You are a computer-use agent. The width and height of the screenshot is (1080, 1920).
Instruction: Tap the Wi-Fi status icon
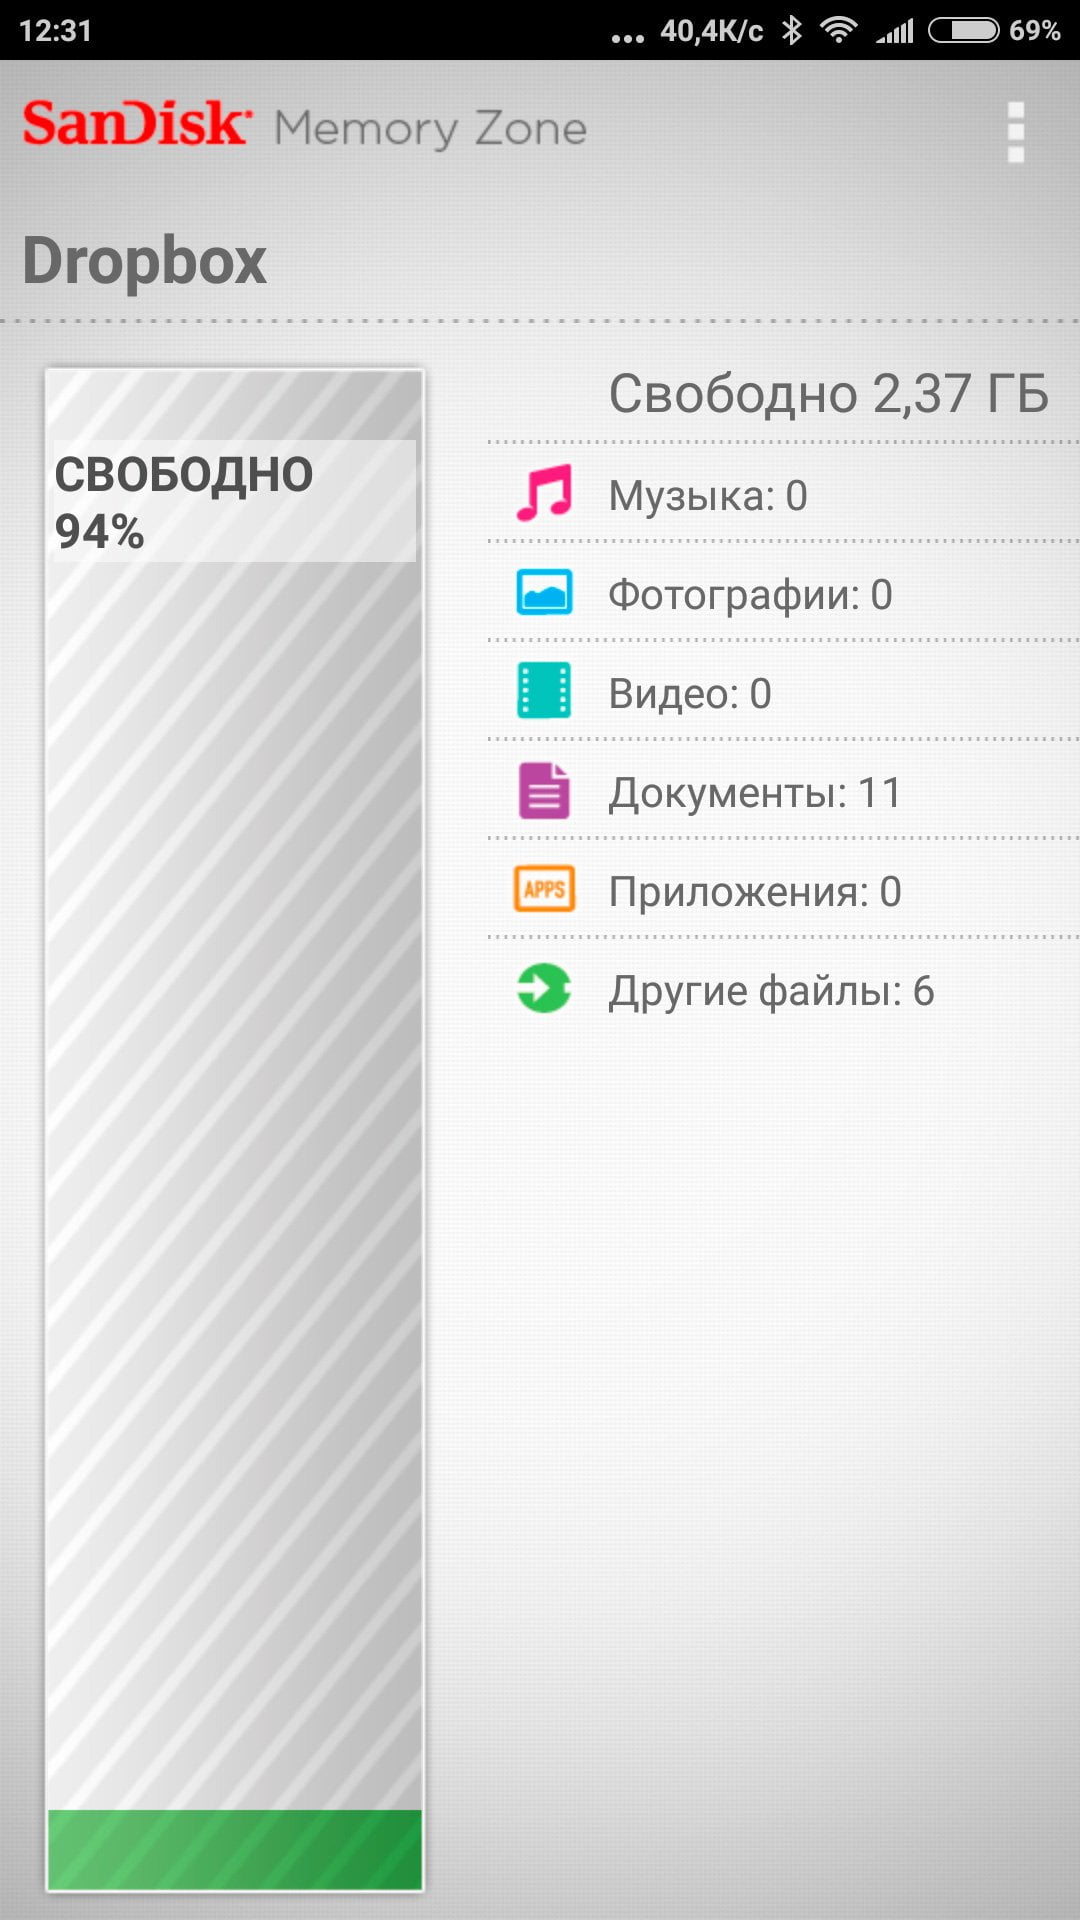click(838, 30)
